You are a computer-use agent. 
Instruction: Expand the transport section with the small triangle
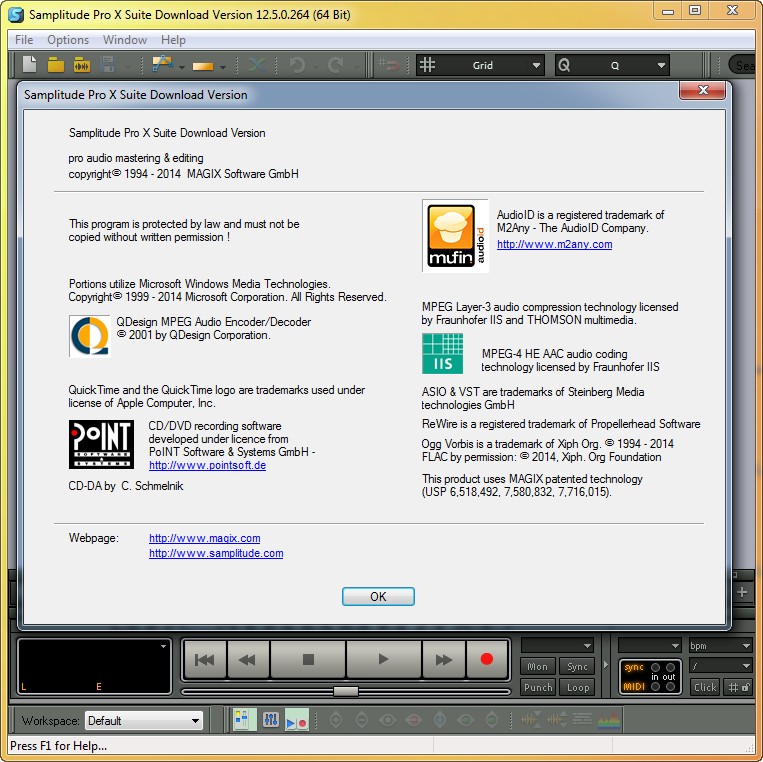click(606, 665)
